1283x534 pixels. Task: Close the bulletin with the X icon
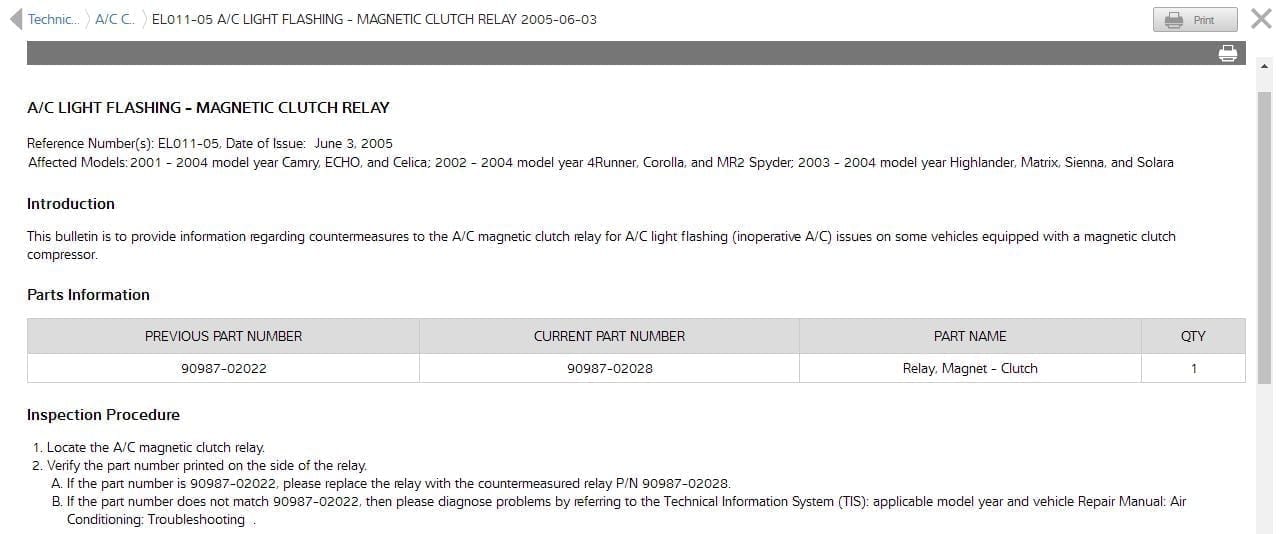point(1261,18)
